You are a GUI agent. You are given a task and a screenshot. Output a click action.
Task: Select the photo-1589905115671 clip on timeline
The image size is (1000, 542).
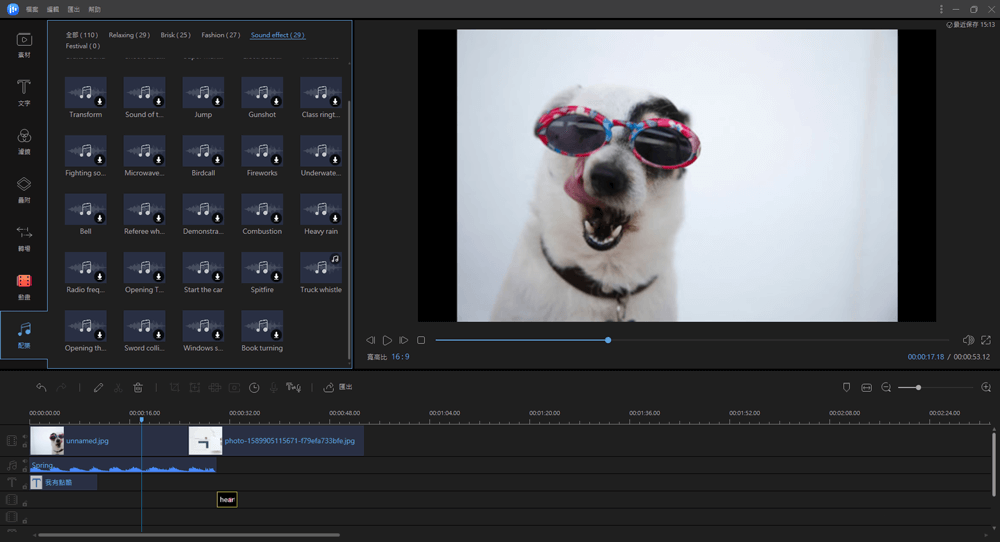276,441
